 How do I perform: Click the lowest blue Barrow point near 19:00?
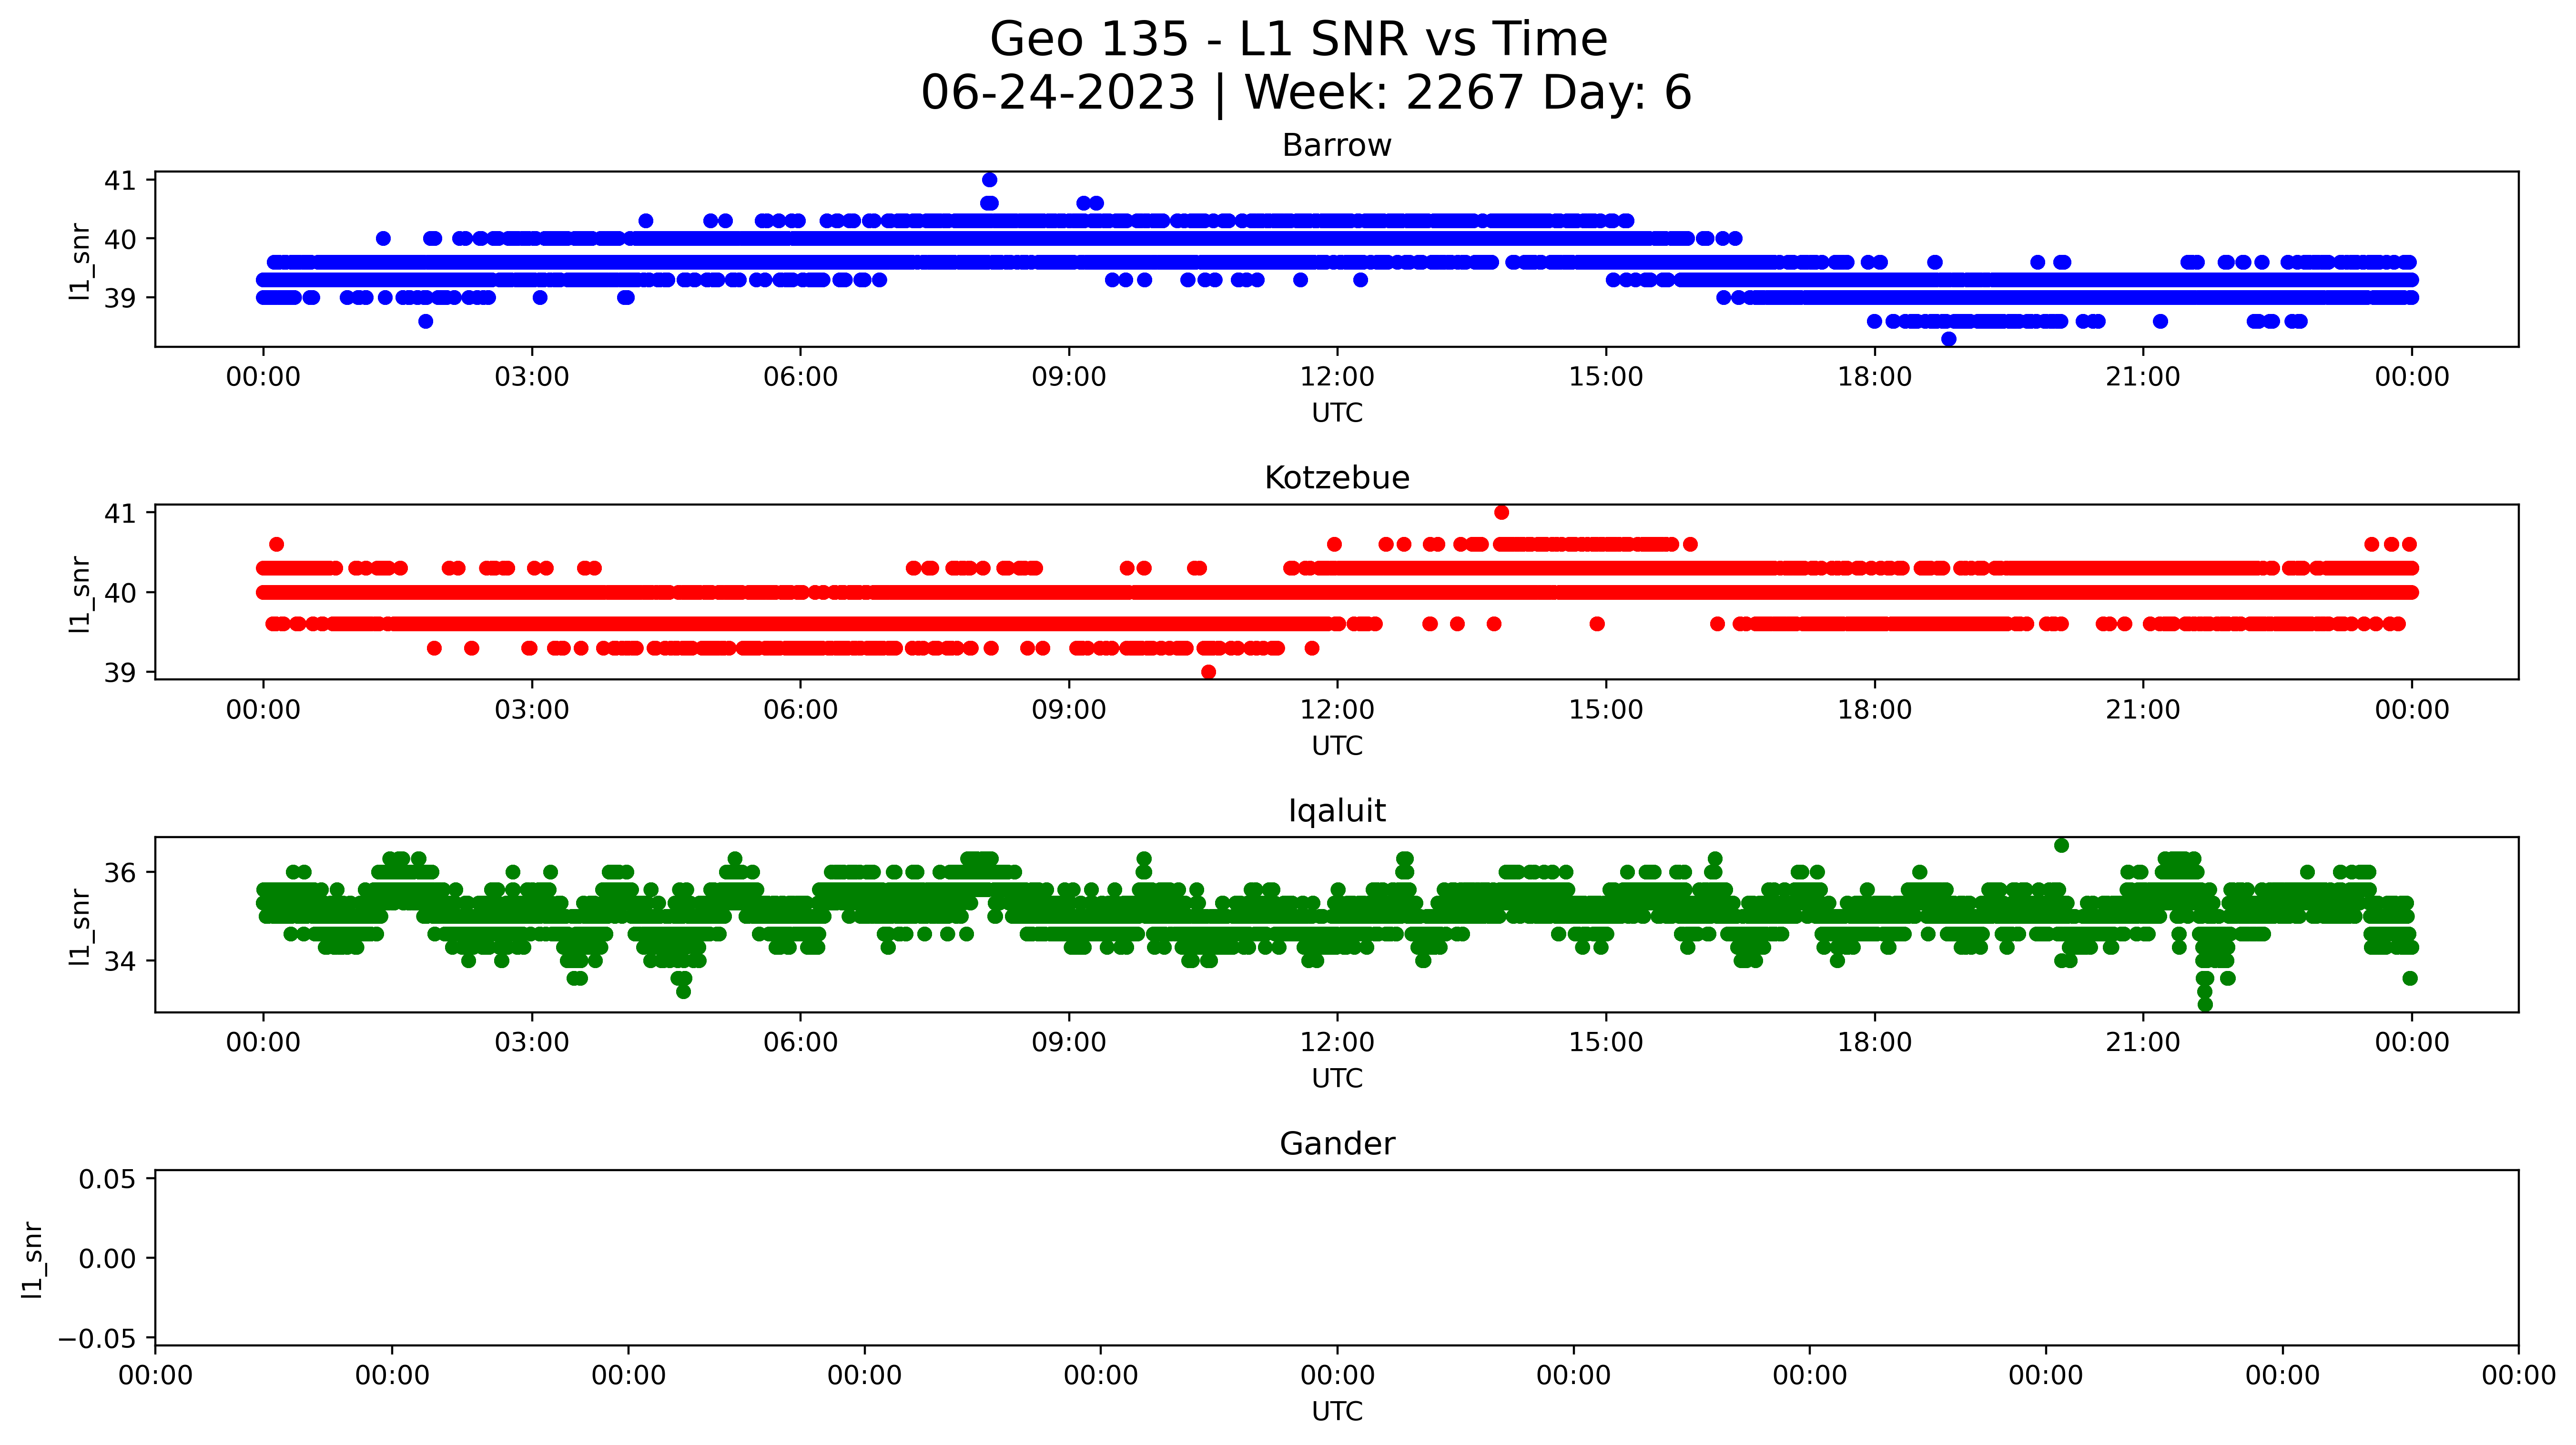click(1949, 339)
